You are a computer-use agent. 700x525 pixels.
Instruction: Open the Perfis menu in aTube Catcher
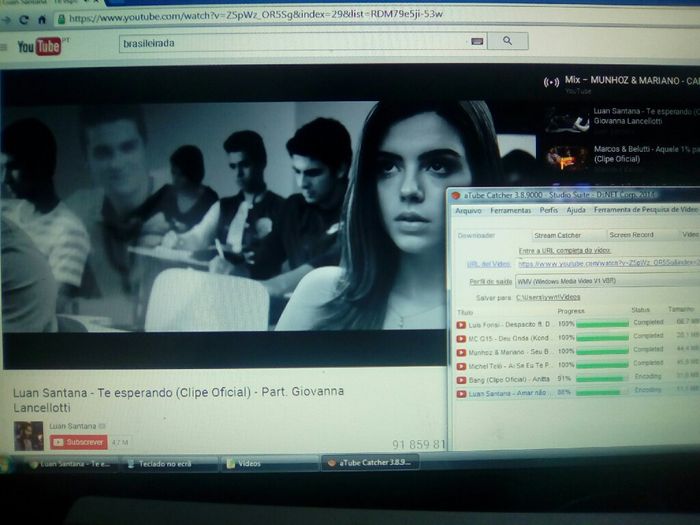pyautogui.click(x=549, y=210)
